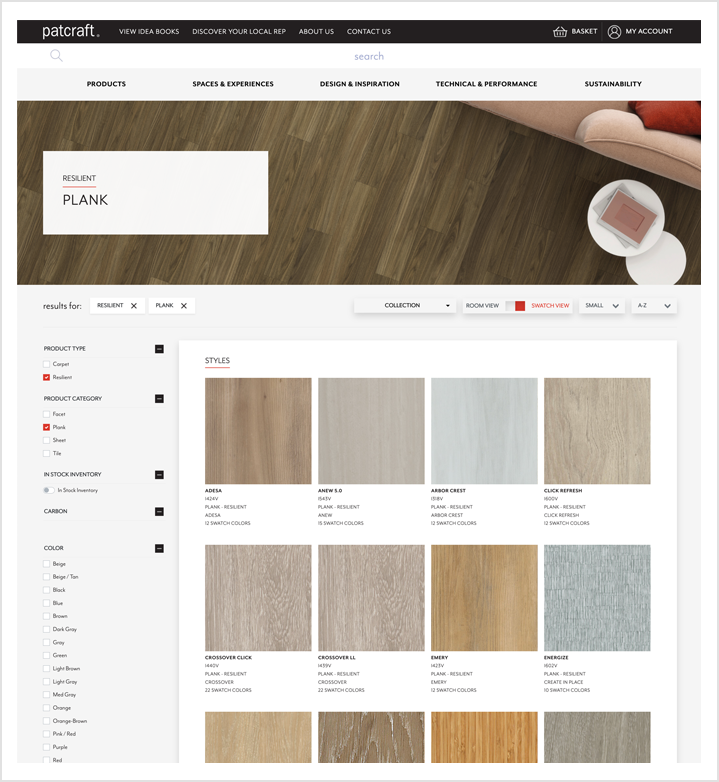Open the Small size dropdown
The image size is (719, 782).
tap(602, 306)
